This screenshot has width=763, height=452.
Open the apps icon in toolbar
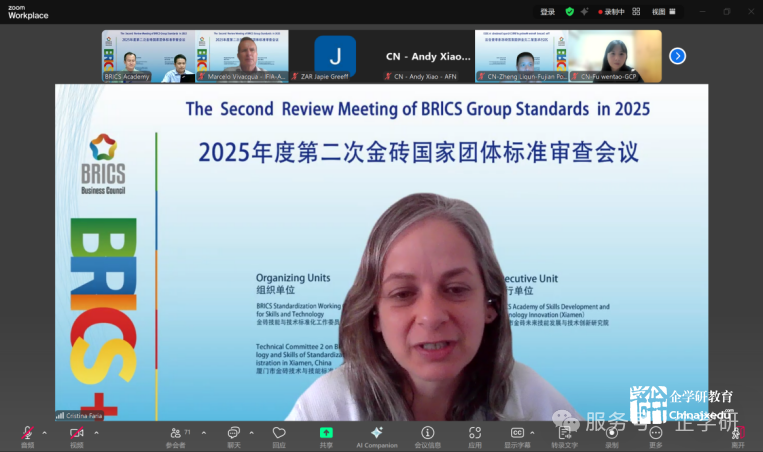475,433
